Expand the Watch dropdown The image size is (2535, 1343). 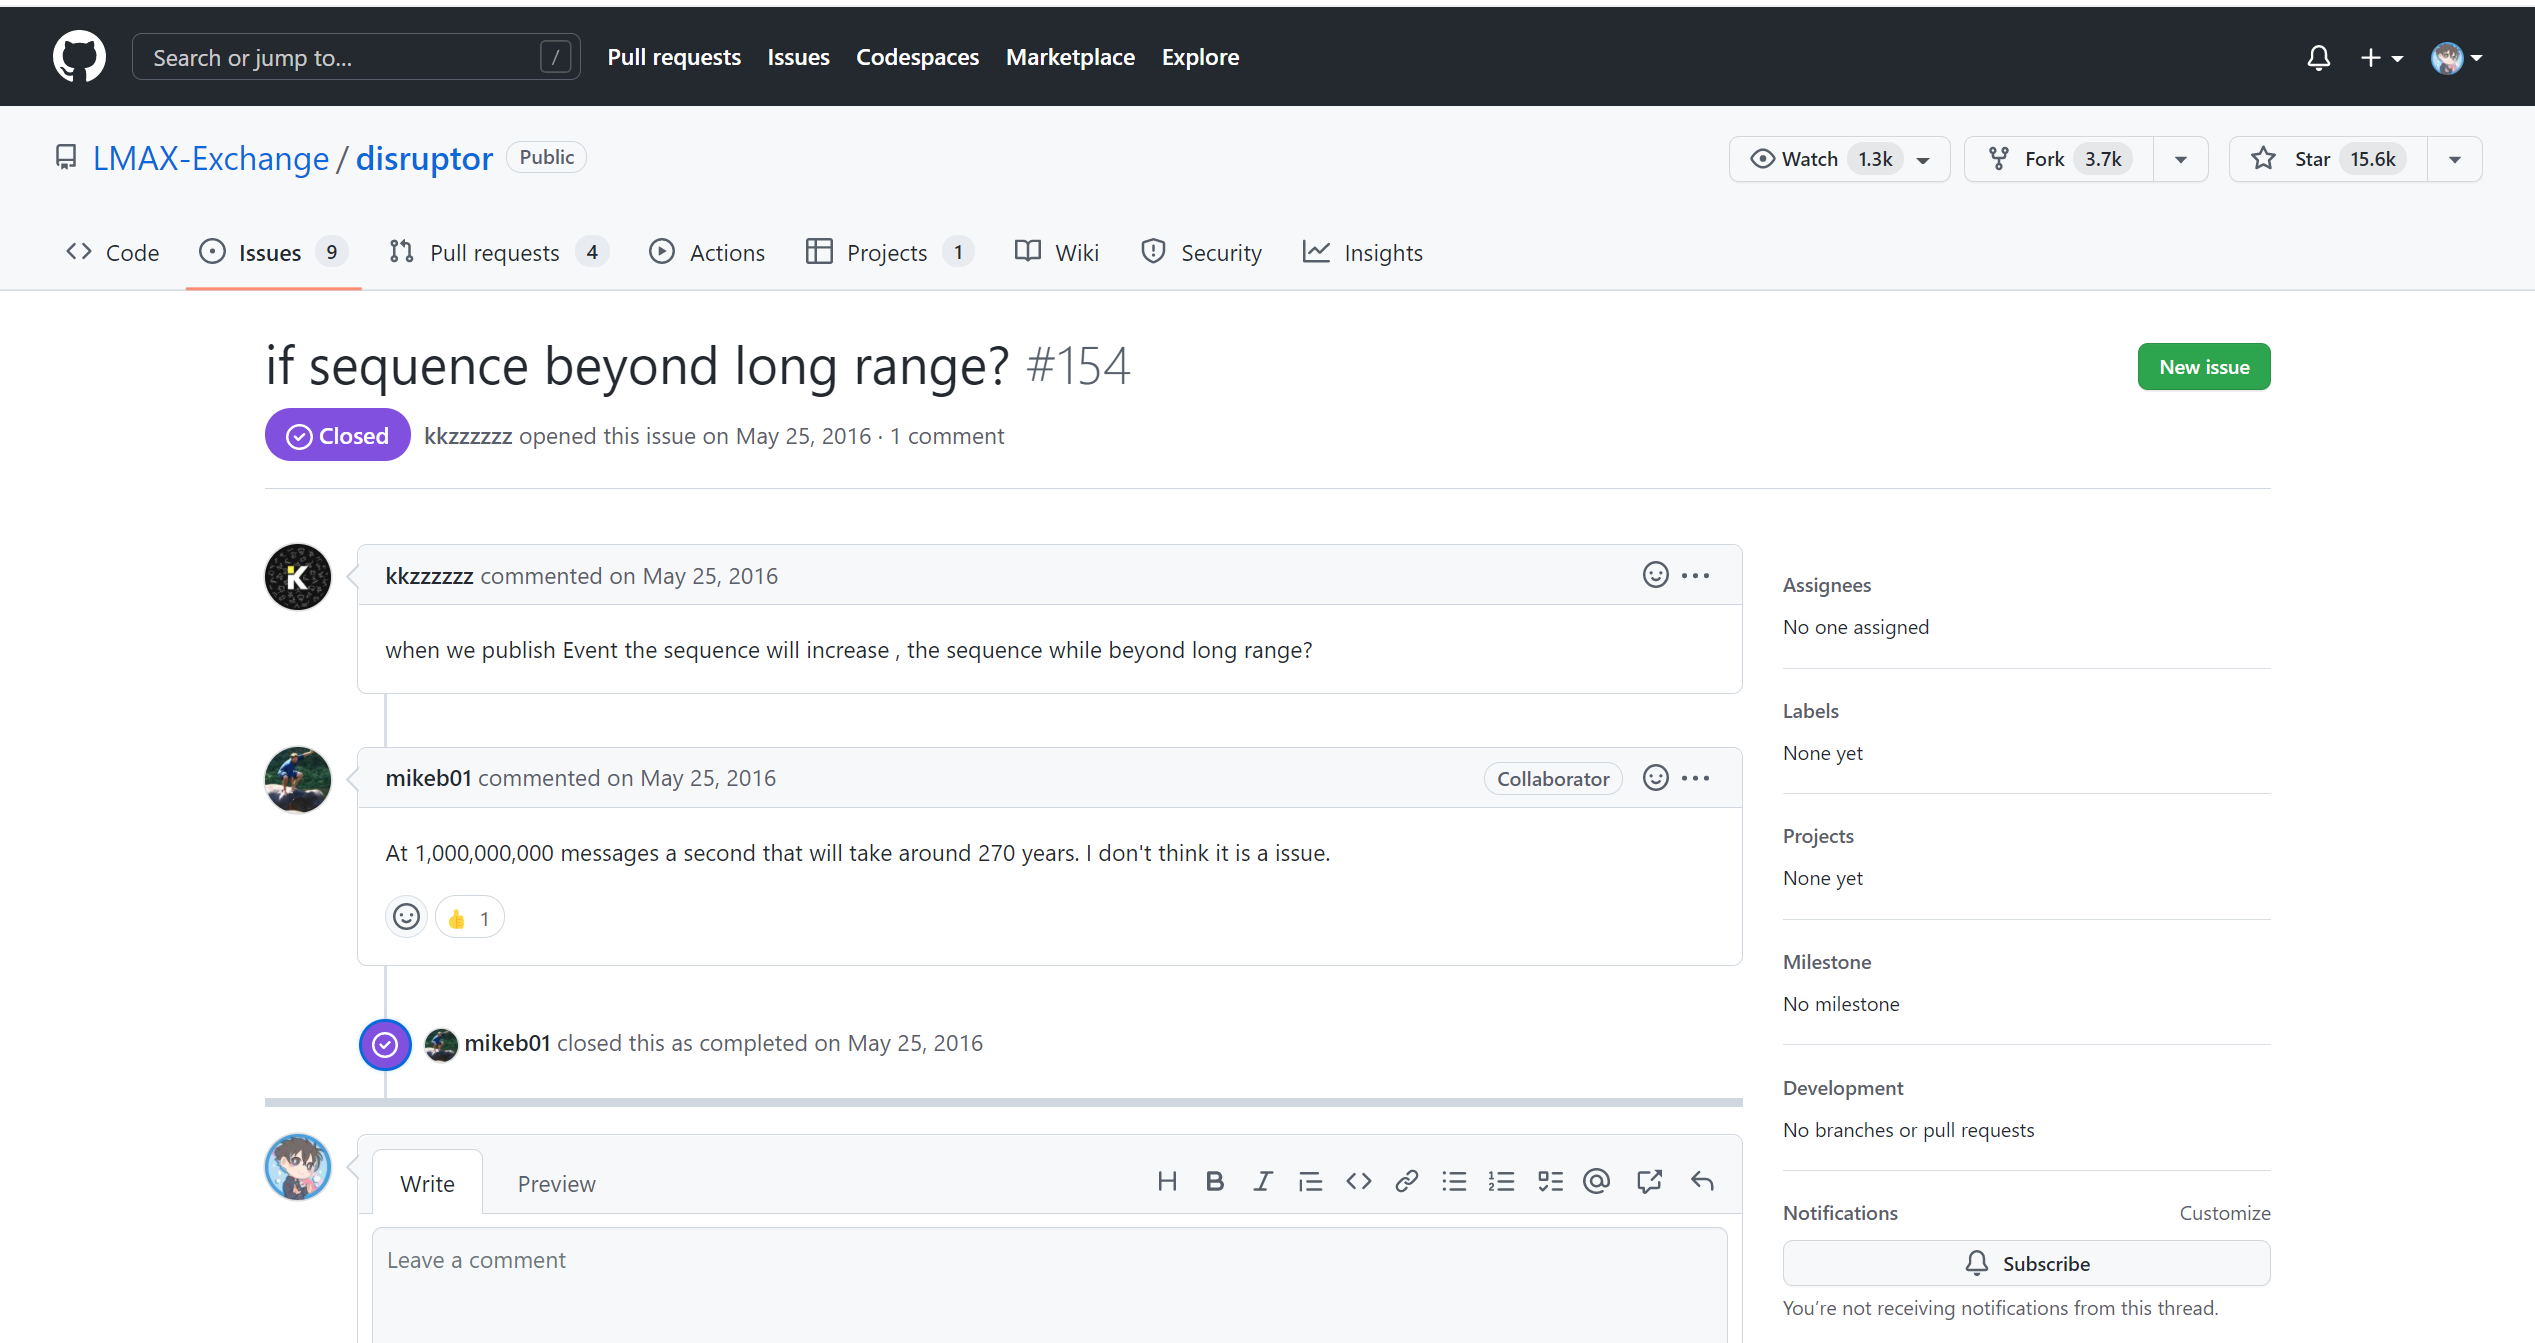click(x=1839, y=159)
